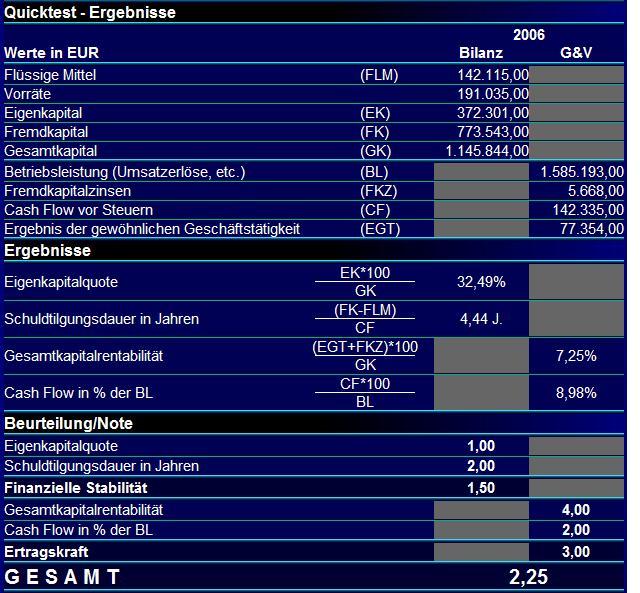Screen dimensions: 640x593
Task: Click the Eigenkapital label in values section
Action: (x=43, y=113)
